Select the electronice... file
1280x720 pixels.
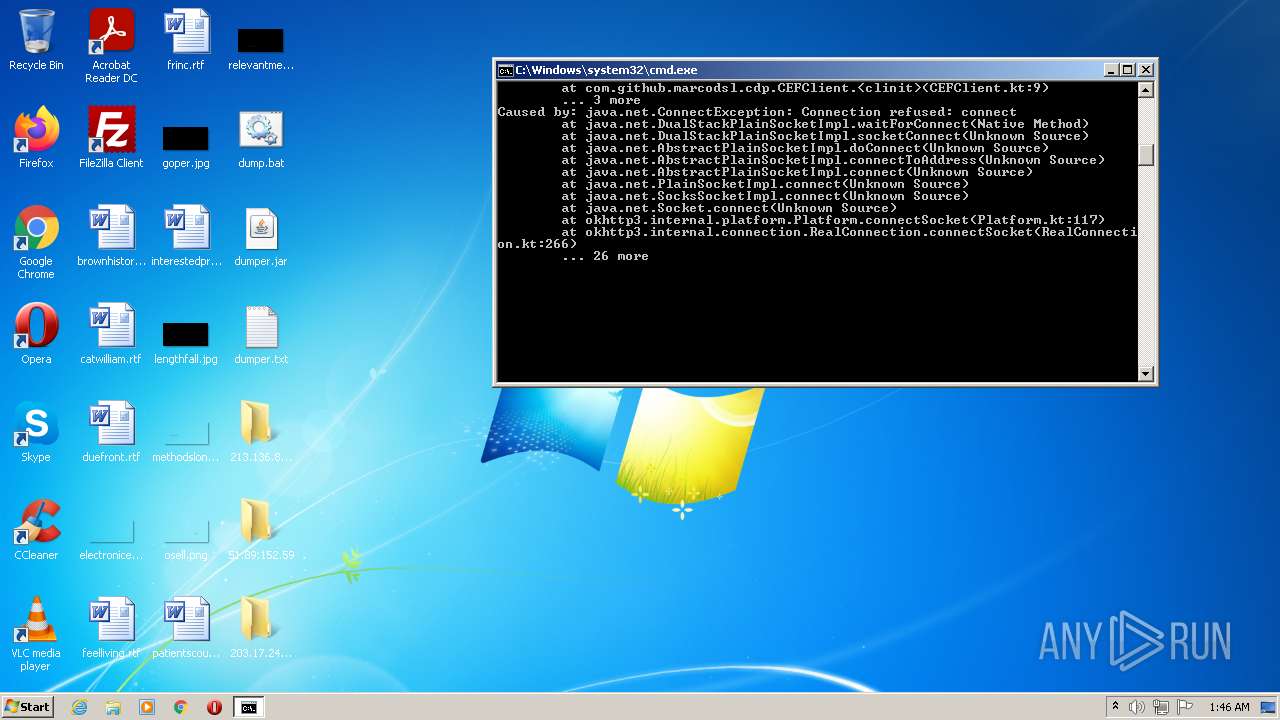[111, 538]
